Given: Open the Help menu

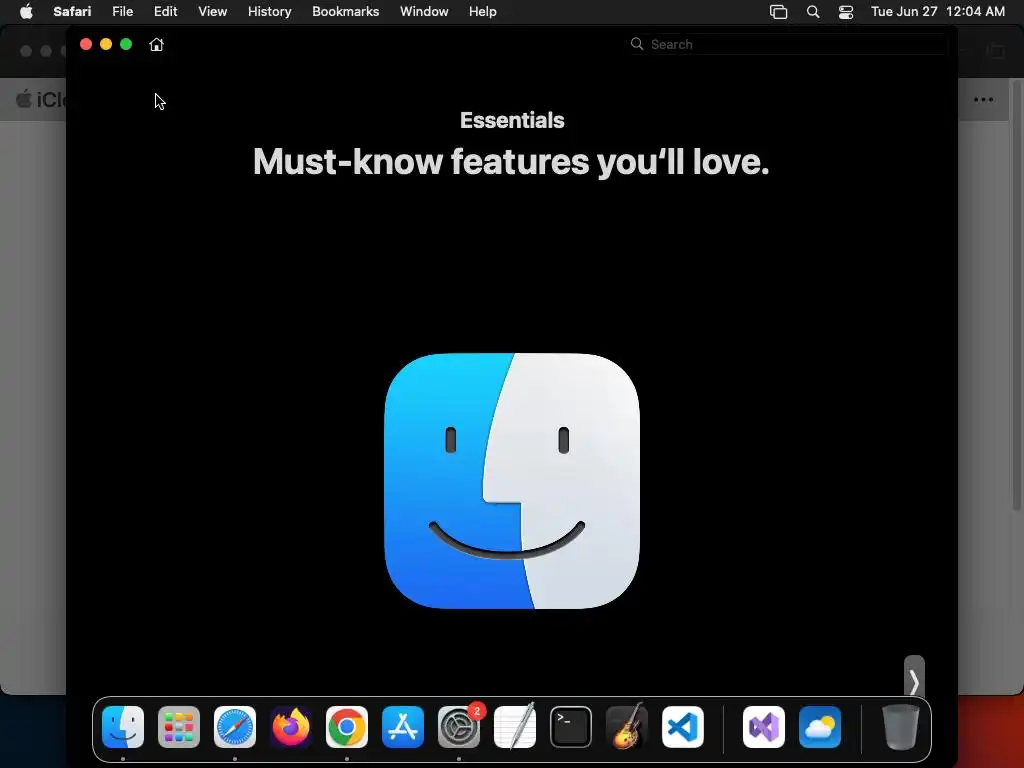Looking at the screenshot, I should (483, 12).
